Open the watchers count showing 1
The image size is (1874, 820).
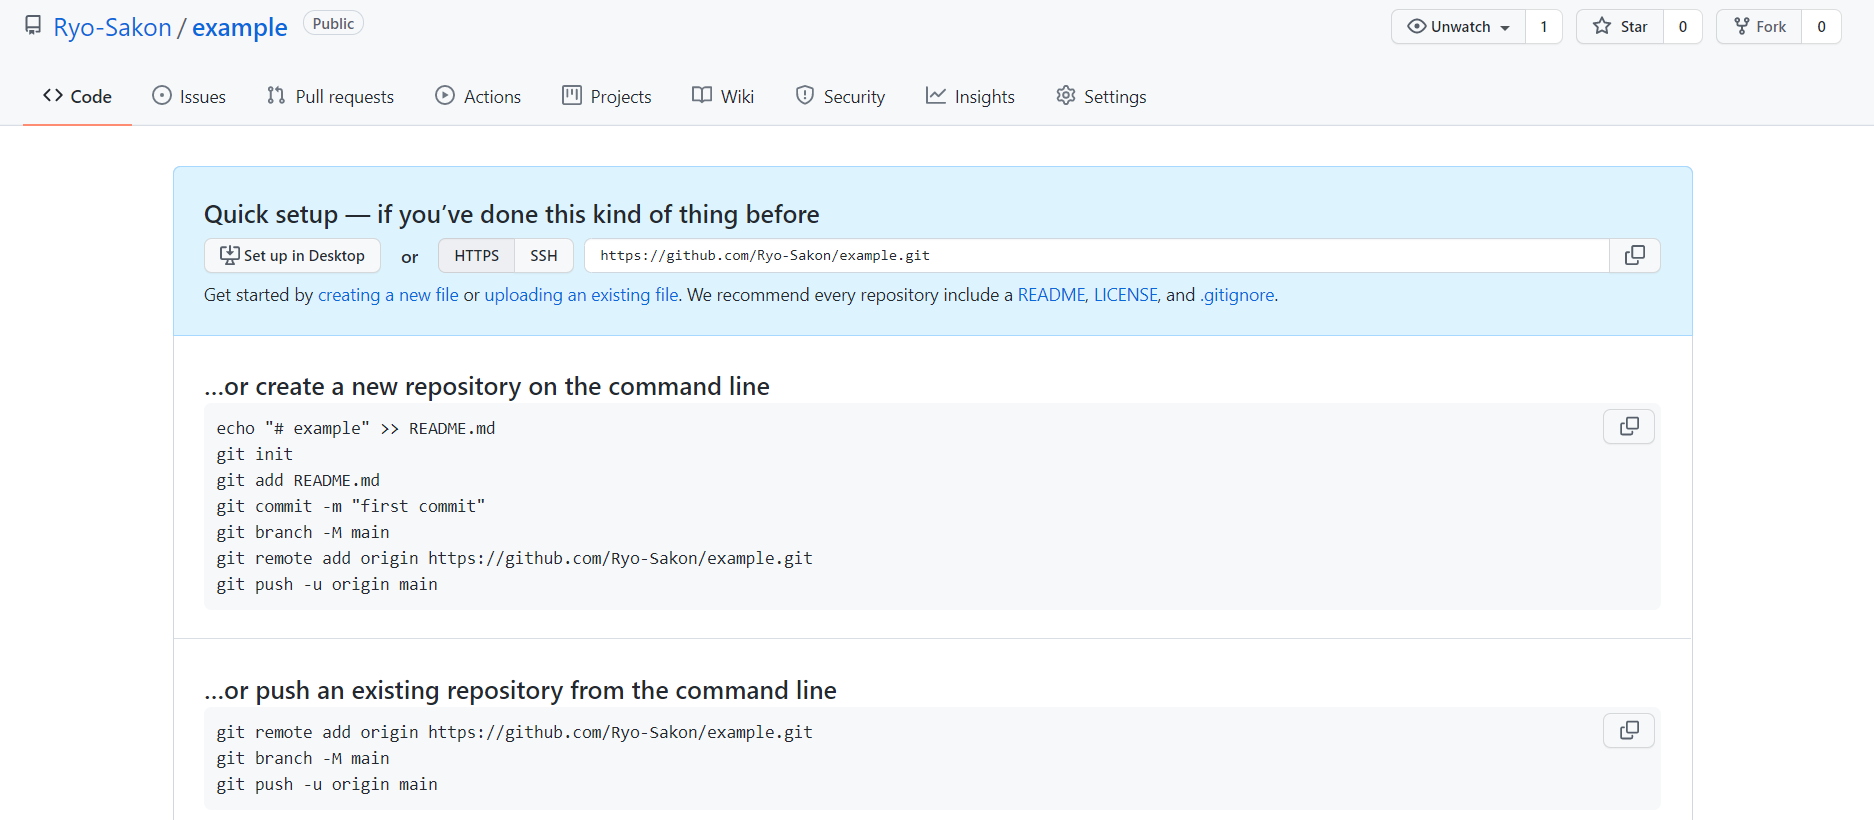click(x=1544, y=27)
